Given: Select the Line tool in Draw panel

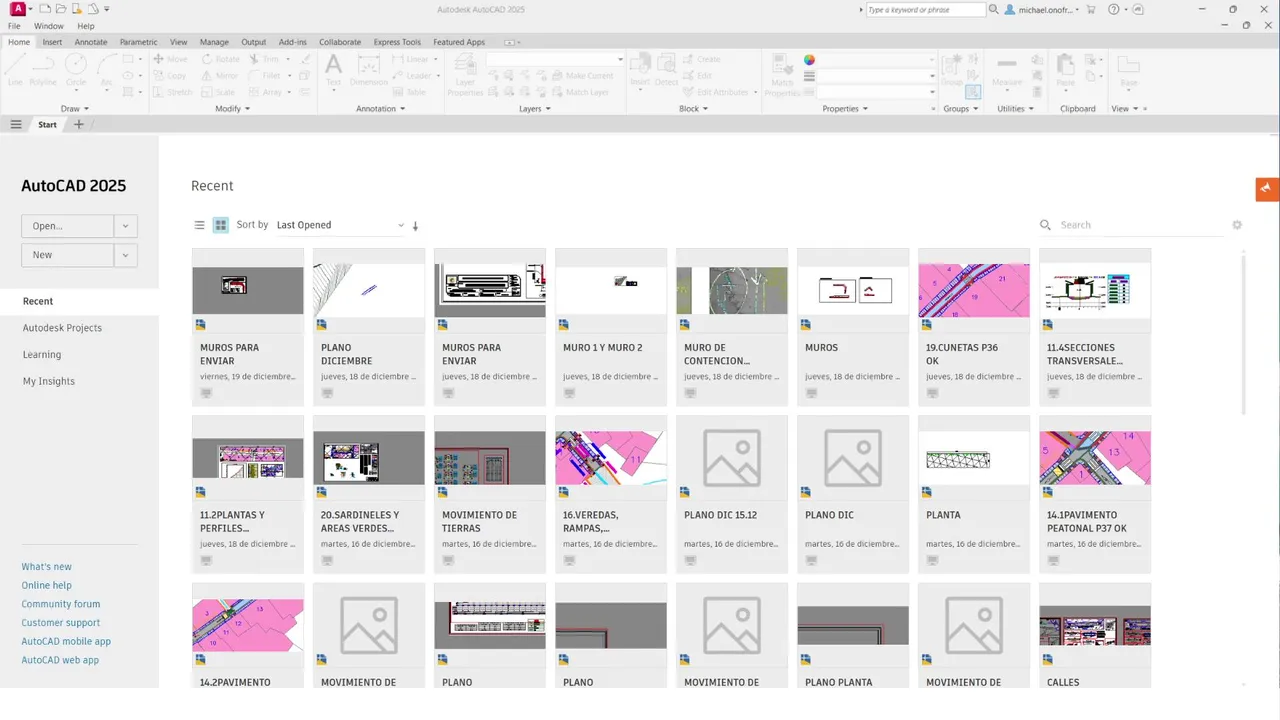Looking at the screenshot, I should [x=15, y=69].
